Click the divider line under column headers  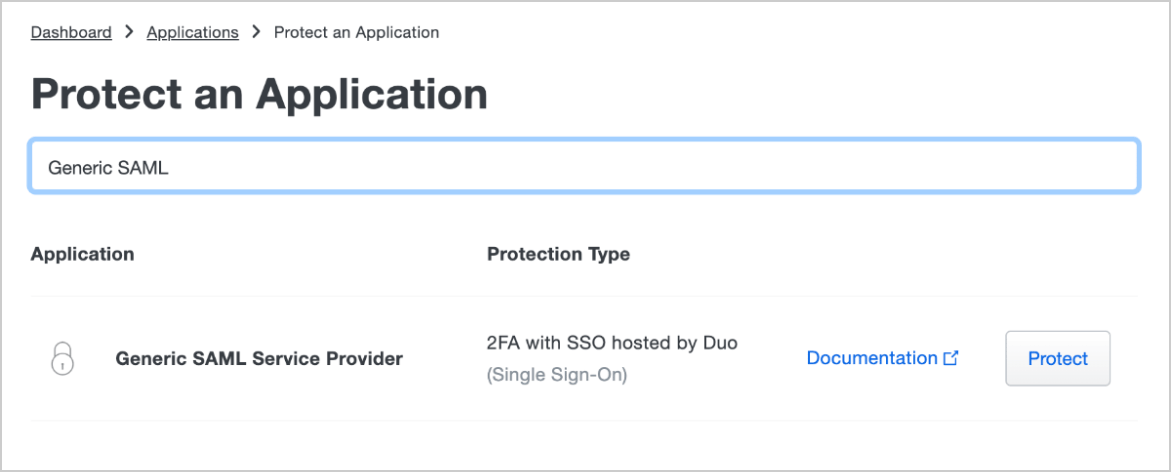[584, 296]
